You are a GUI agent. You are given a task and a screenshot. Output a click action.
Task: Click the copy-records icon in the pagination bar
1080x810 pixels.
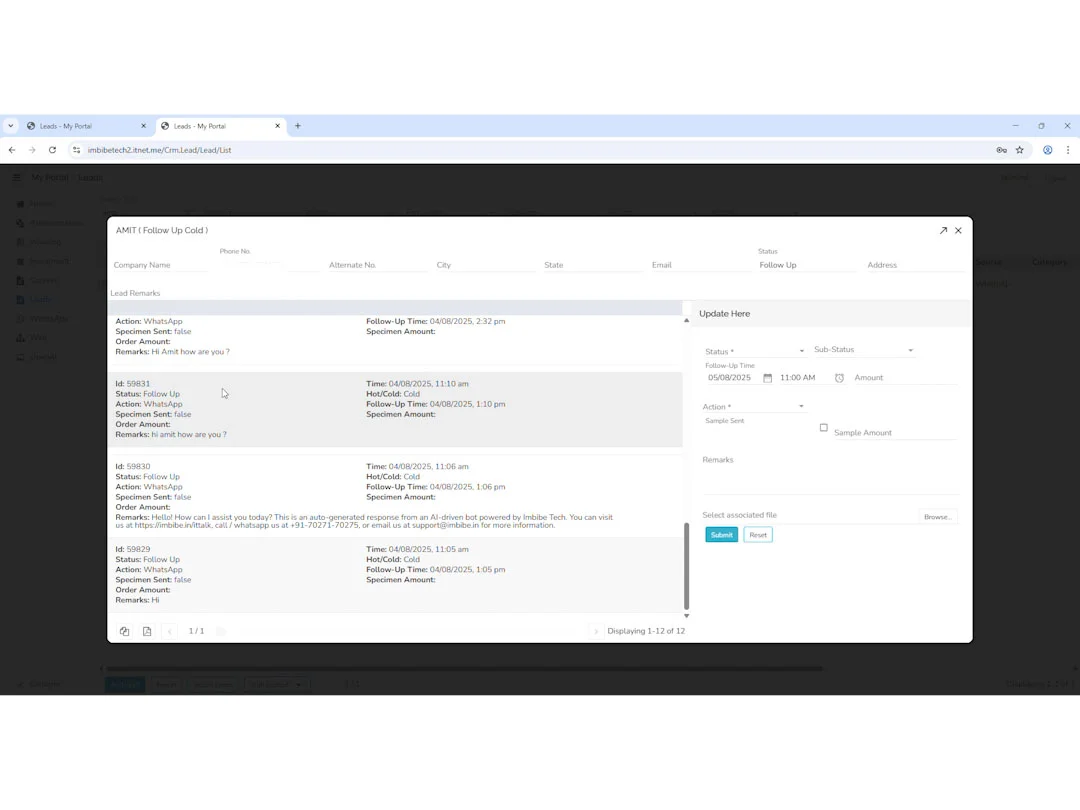[124, 631]
